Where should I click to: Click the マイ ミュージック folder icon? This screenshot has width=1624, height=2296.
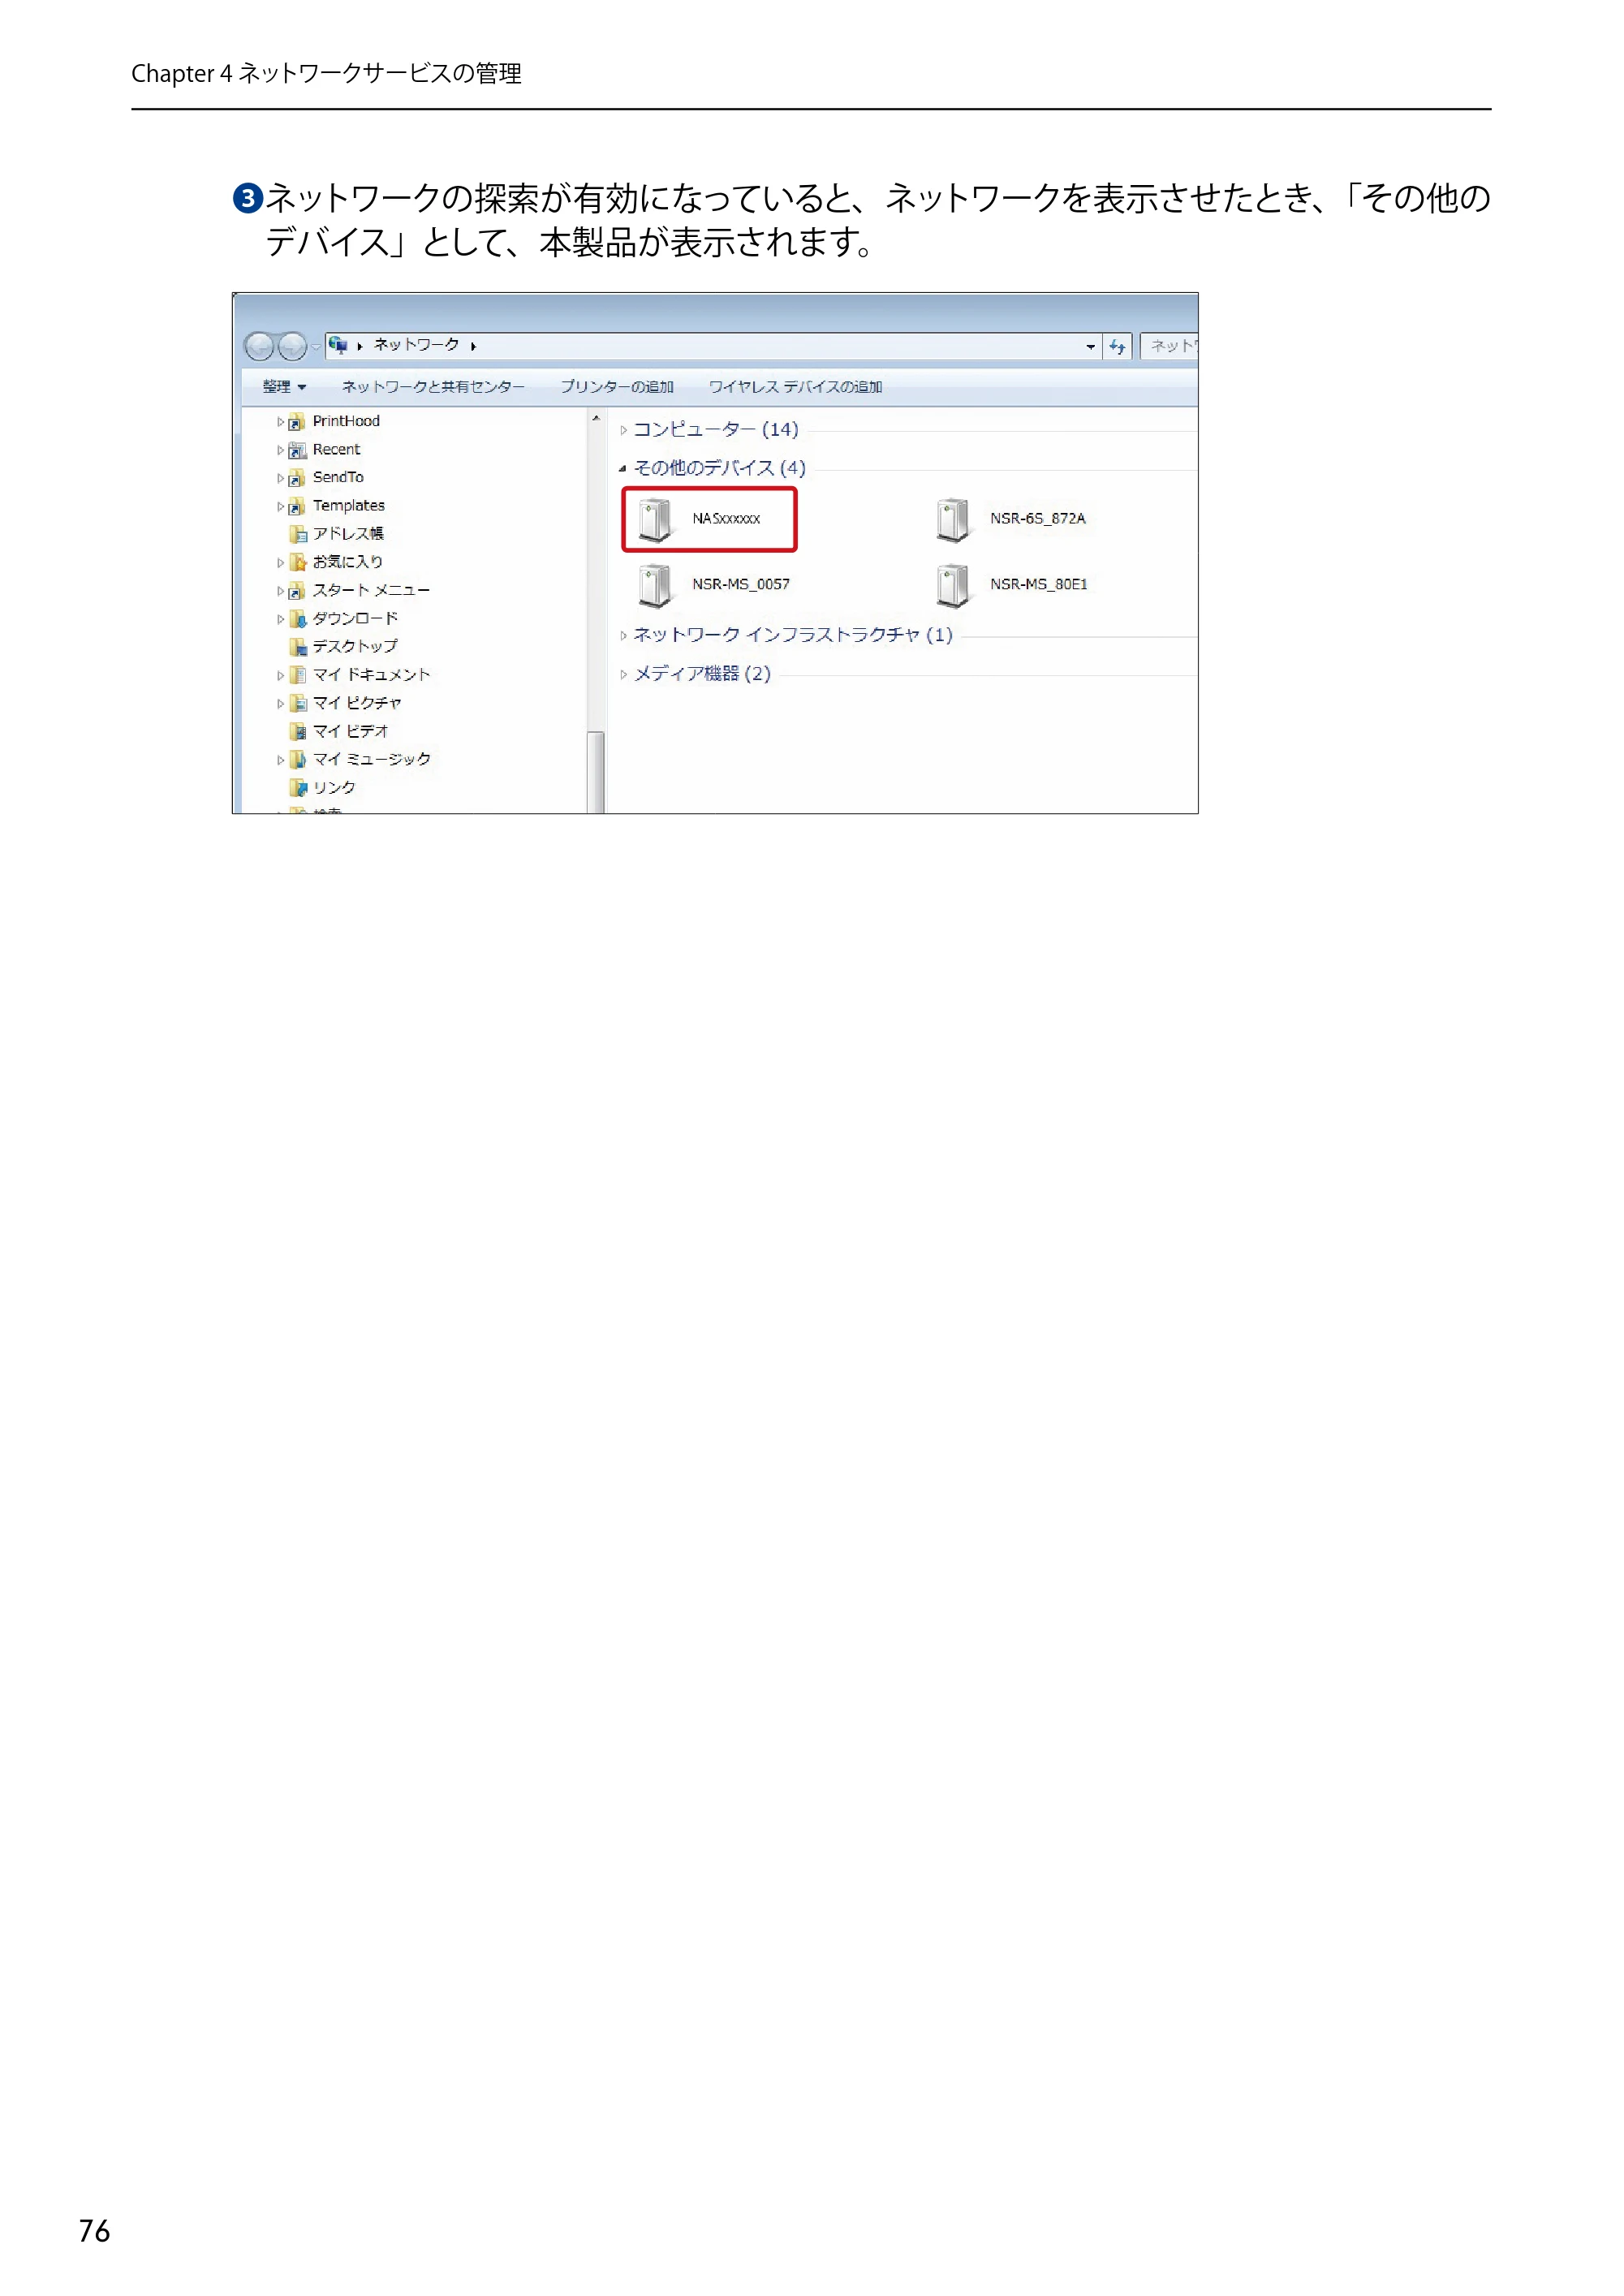pos(297,760)
